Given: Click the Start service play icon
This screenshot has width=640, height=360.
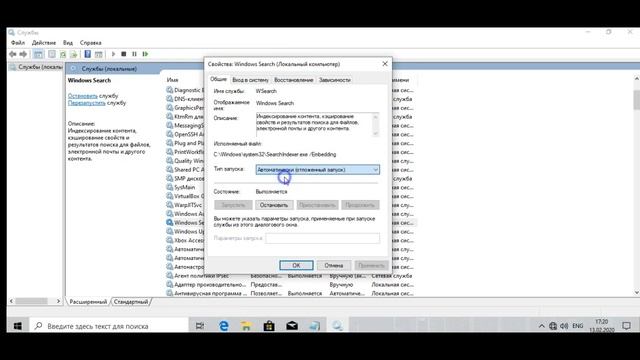Looking at the screenshot, I should 113,54.
